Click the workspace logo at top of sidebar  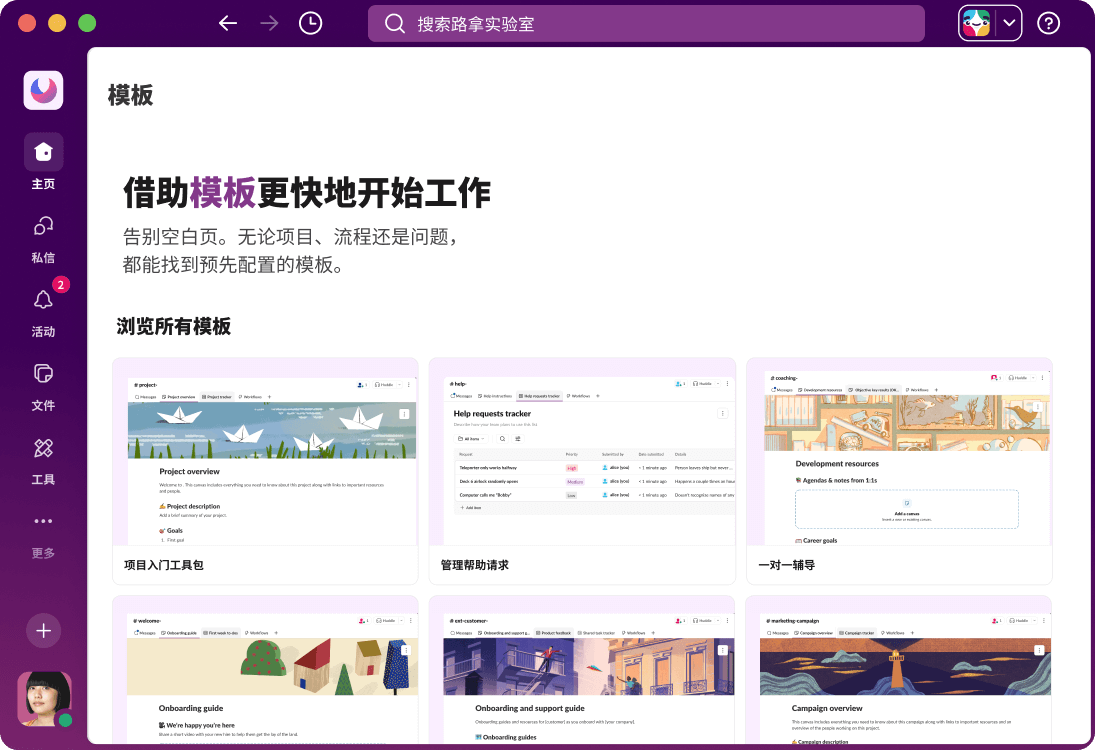click(43, 90)
